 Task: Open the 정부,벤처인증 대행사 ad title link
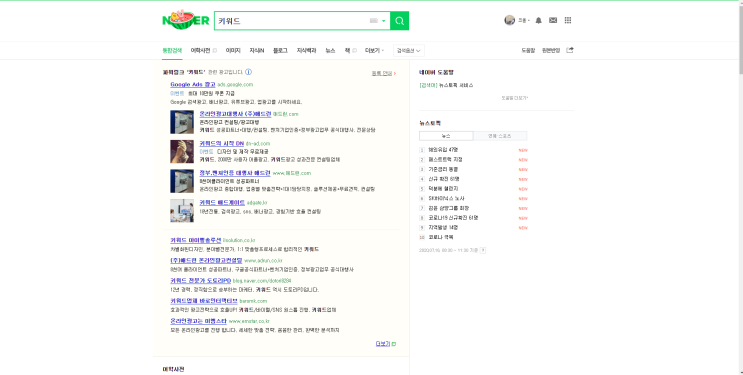(x=235, y=173)
